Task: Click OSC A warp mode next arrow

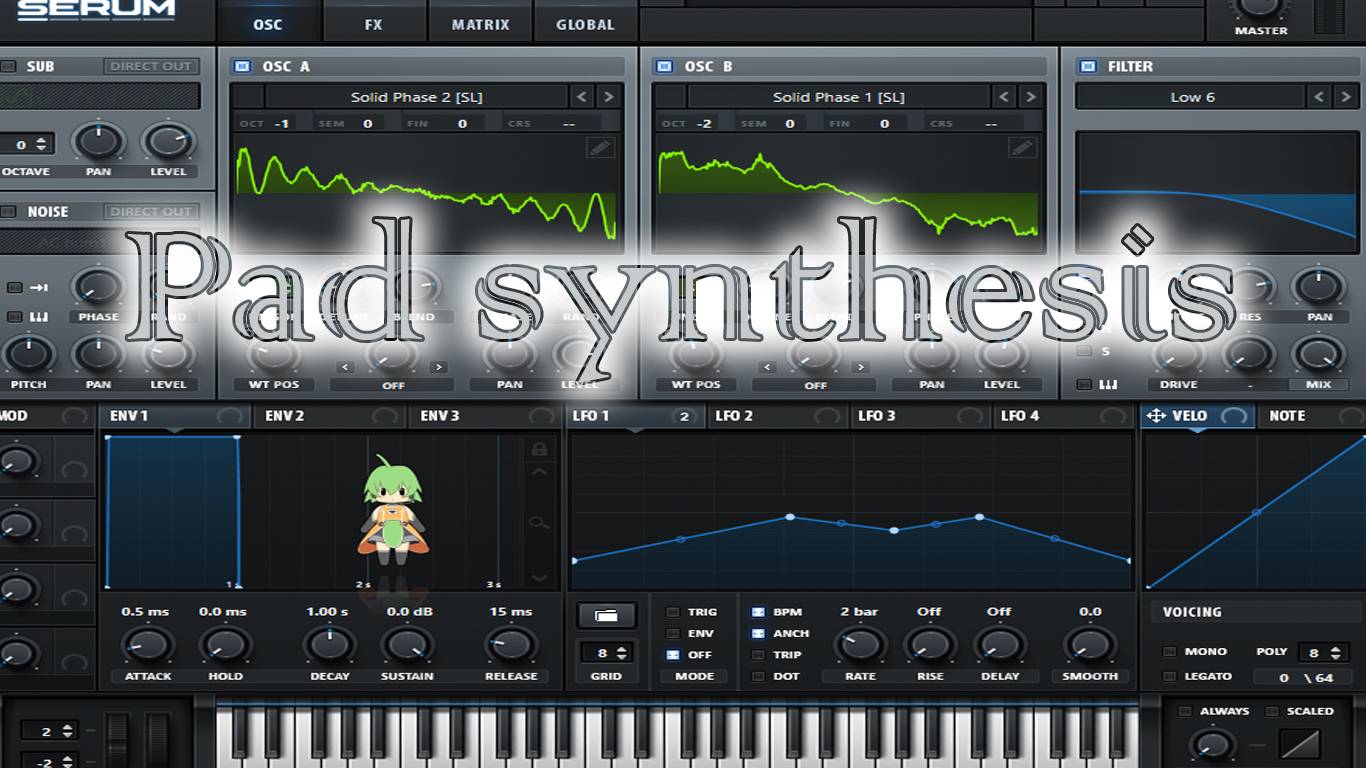Action: coord(438,368)
